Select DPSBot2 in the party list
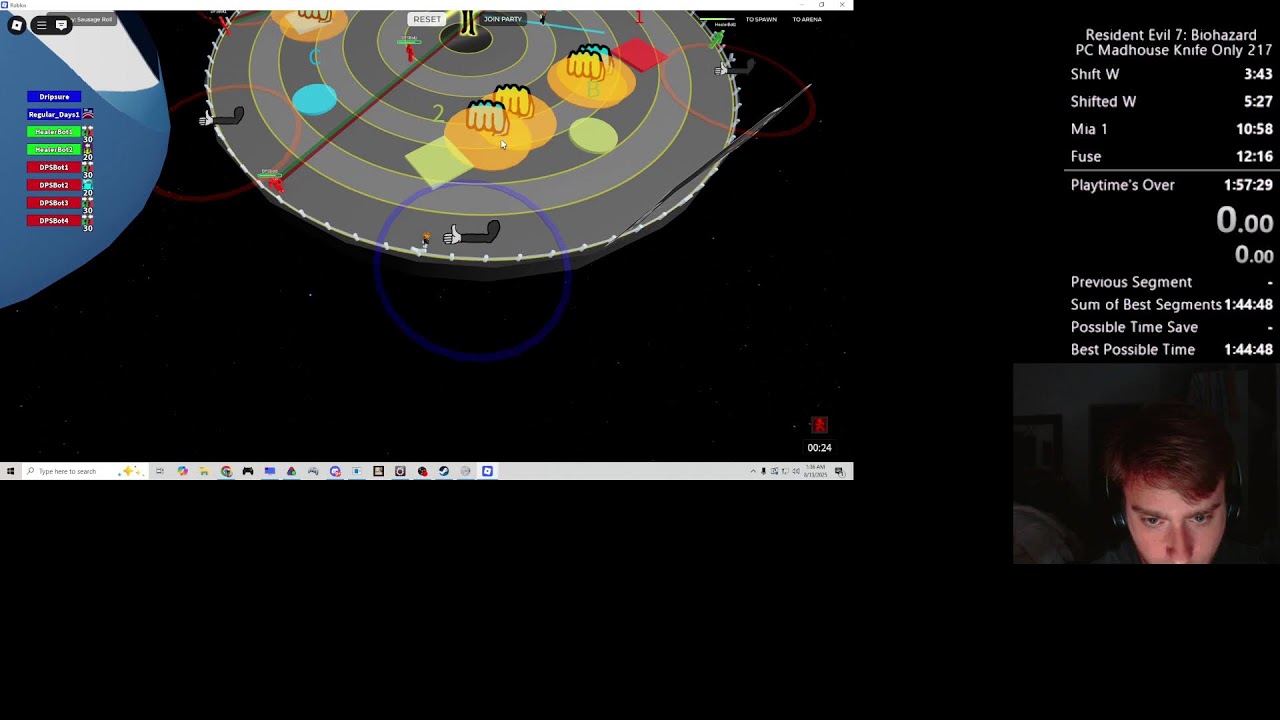The width and height of the screenshot is (1280, 720). (54, 185)
